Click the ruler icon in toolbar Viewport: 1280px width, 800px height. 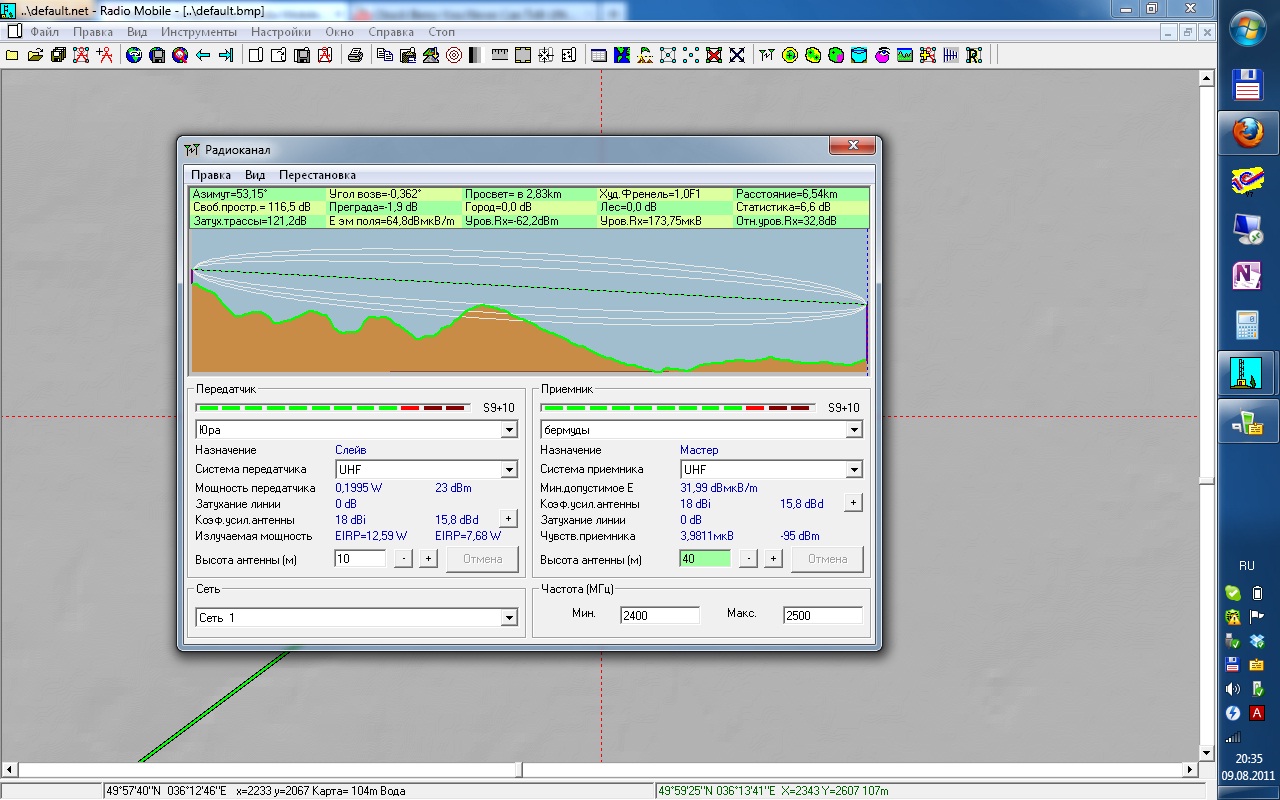(499, 56)
